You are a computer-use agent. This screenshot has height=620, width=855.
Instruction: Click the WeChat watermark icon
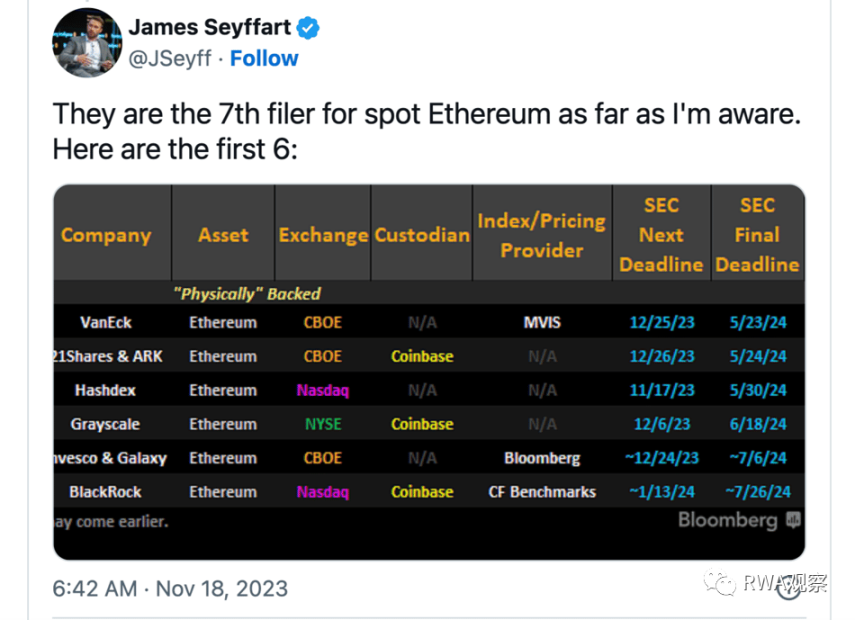717,583
